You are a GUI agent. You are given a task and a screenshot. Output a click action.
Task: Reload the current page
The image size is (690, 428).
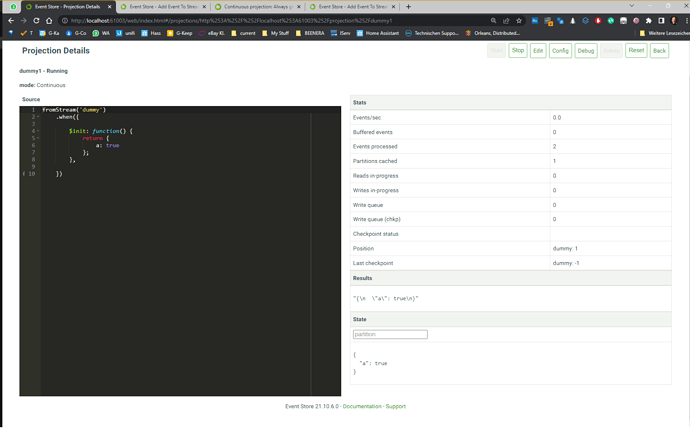pos(36,21)
